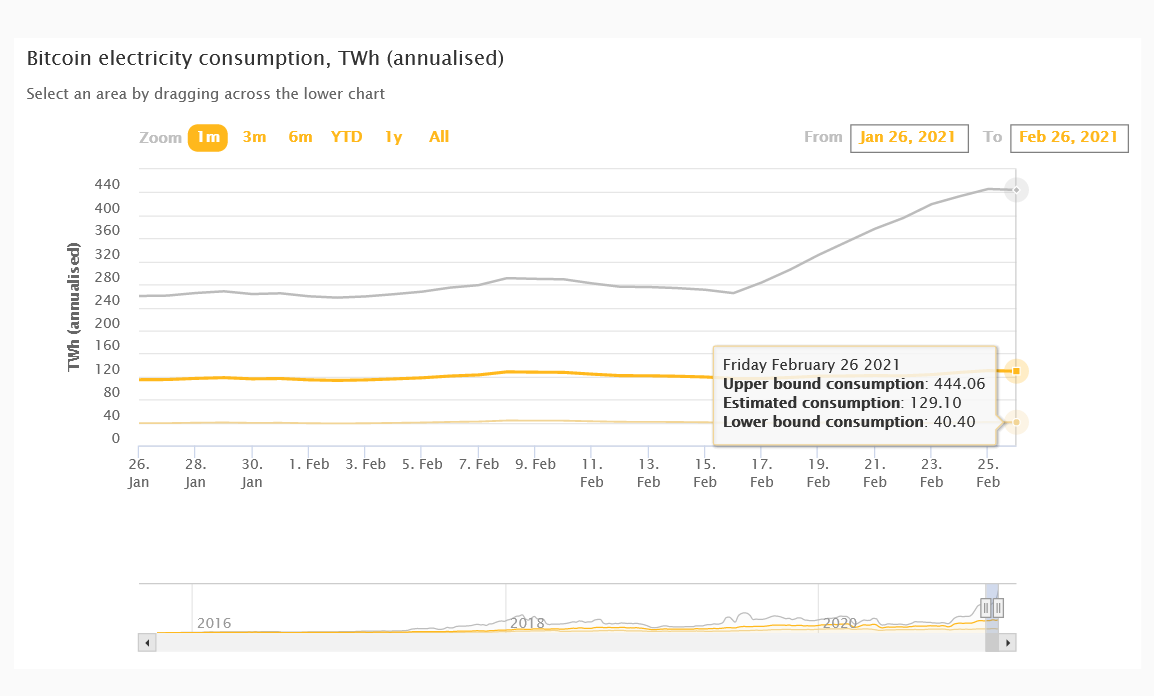Click the '80' y-axis label

[x=112, y=392]
